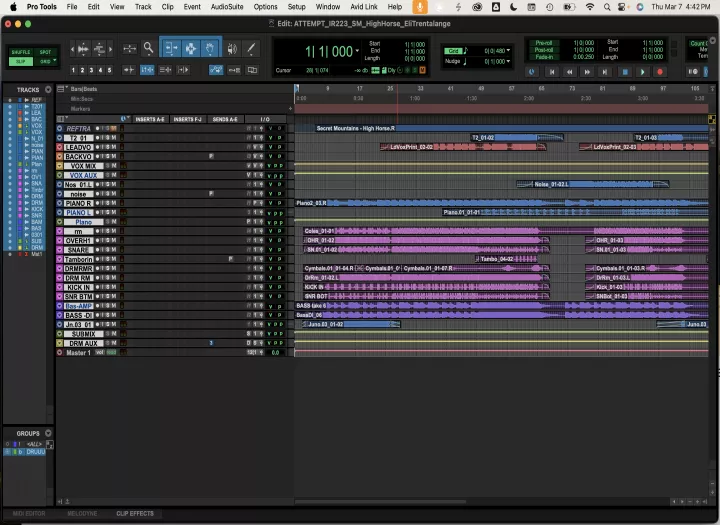Click Return to Zero transport button
720x525 pixels.
551,72
